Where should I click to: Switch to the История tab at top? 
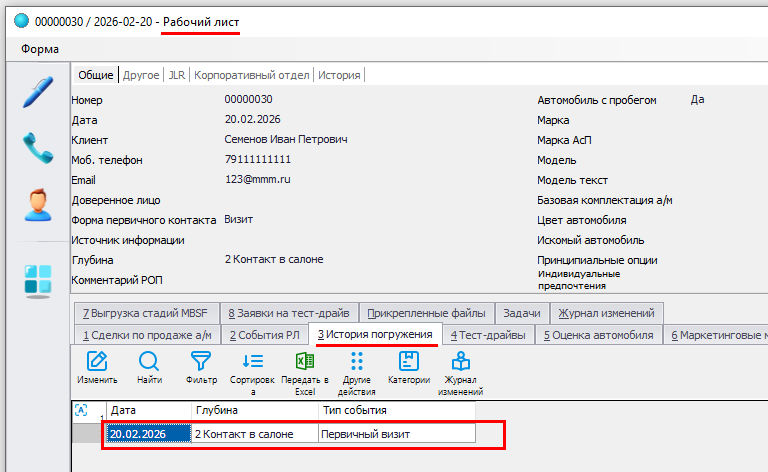pyautogui.click(x=339, y=75)
